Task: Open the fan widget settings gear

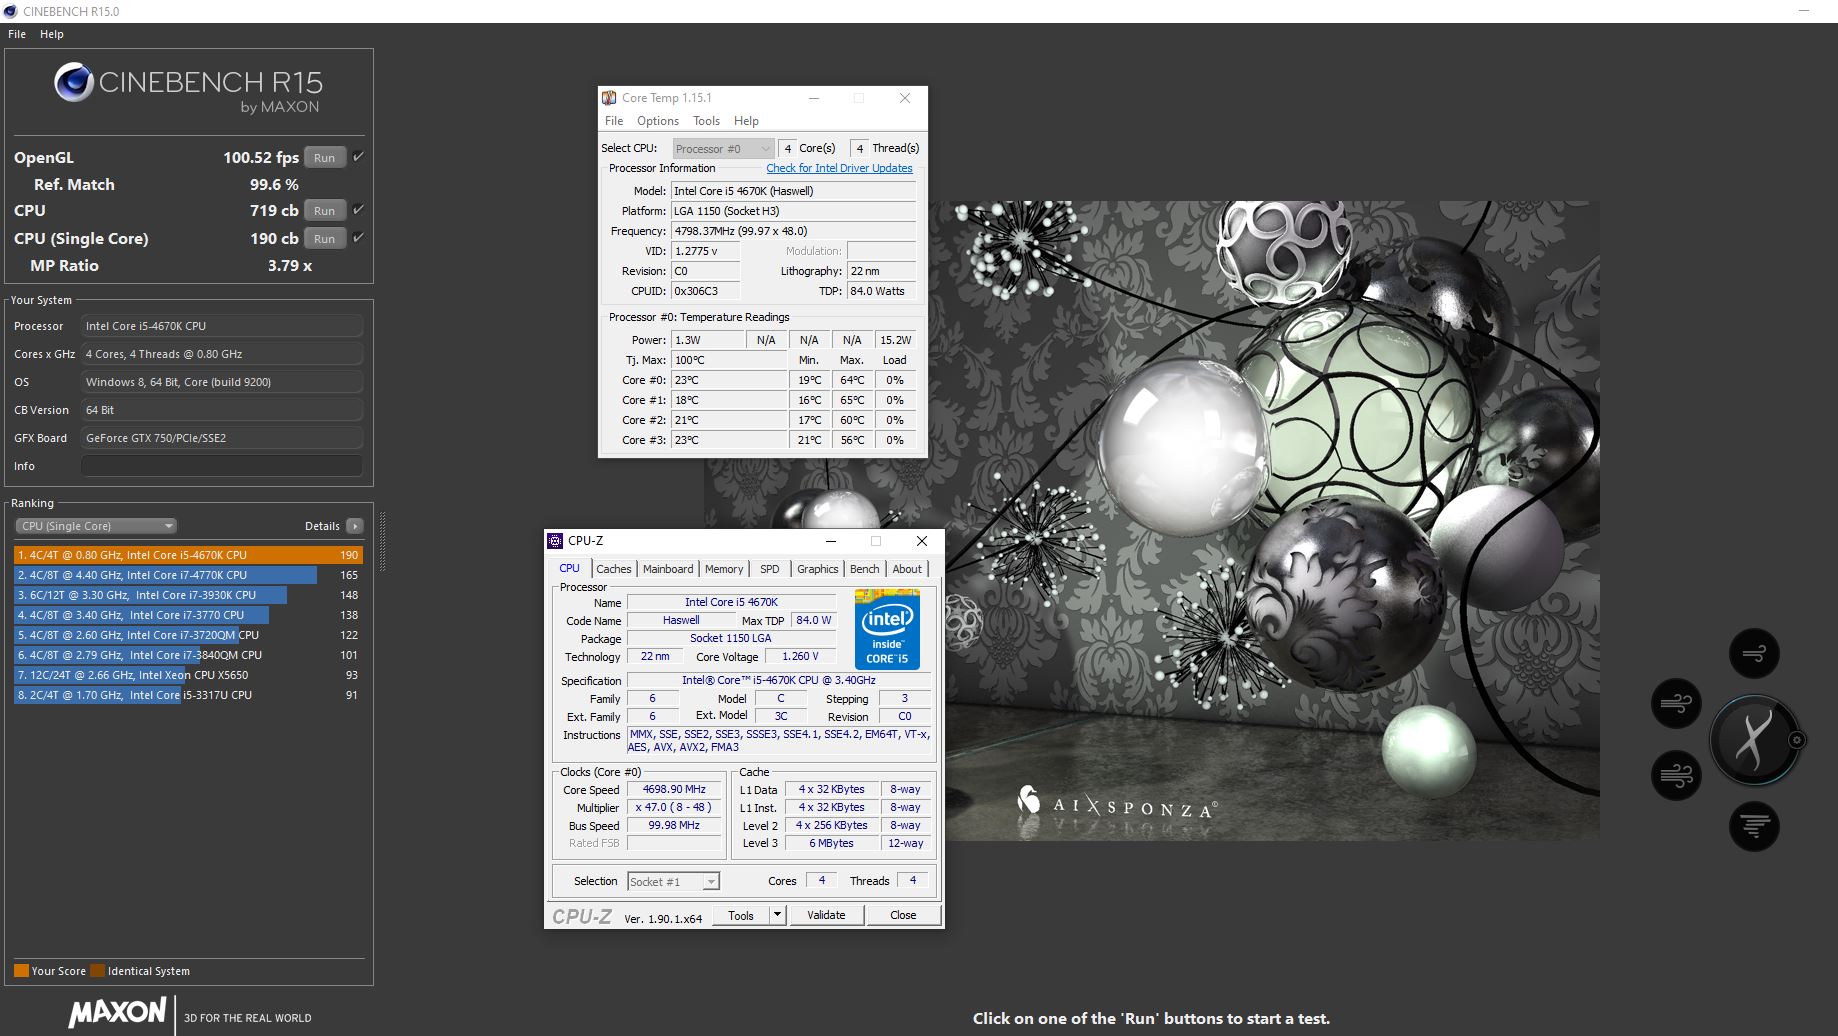Action: point(1797,741)
